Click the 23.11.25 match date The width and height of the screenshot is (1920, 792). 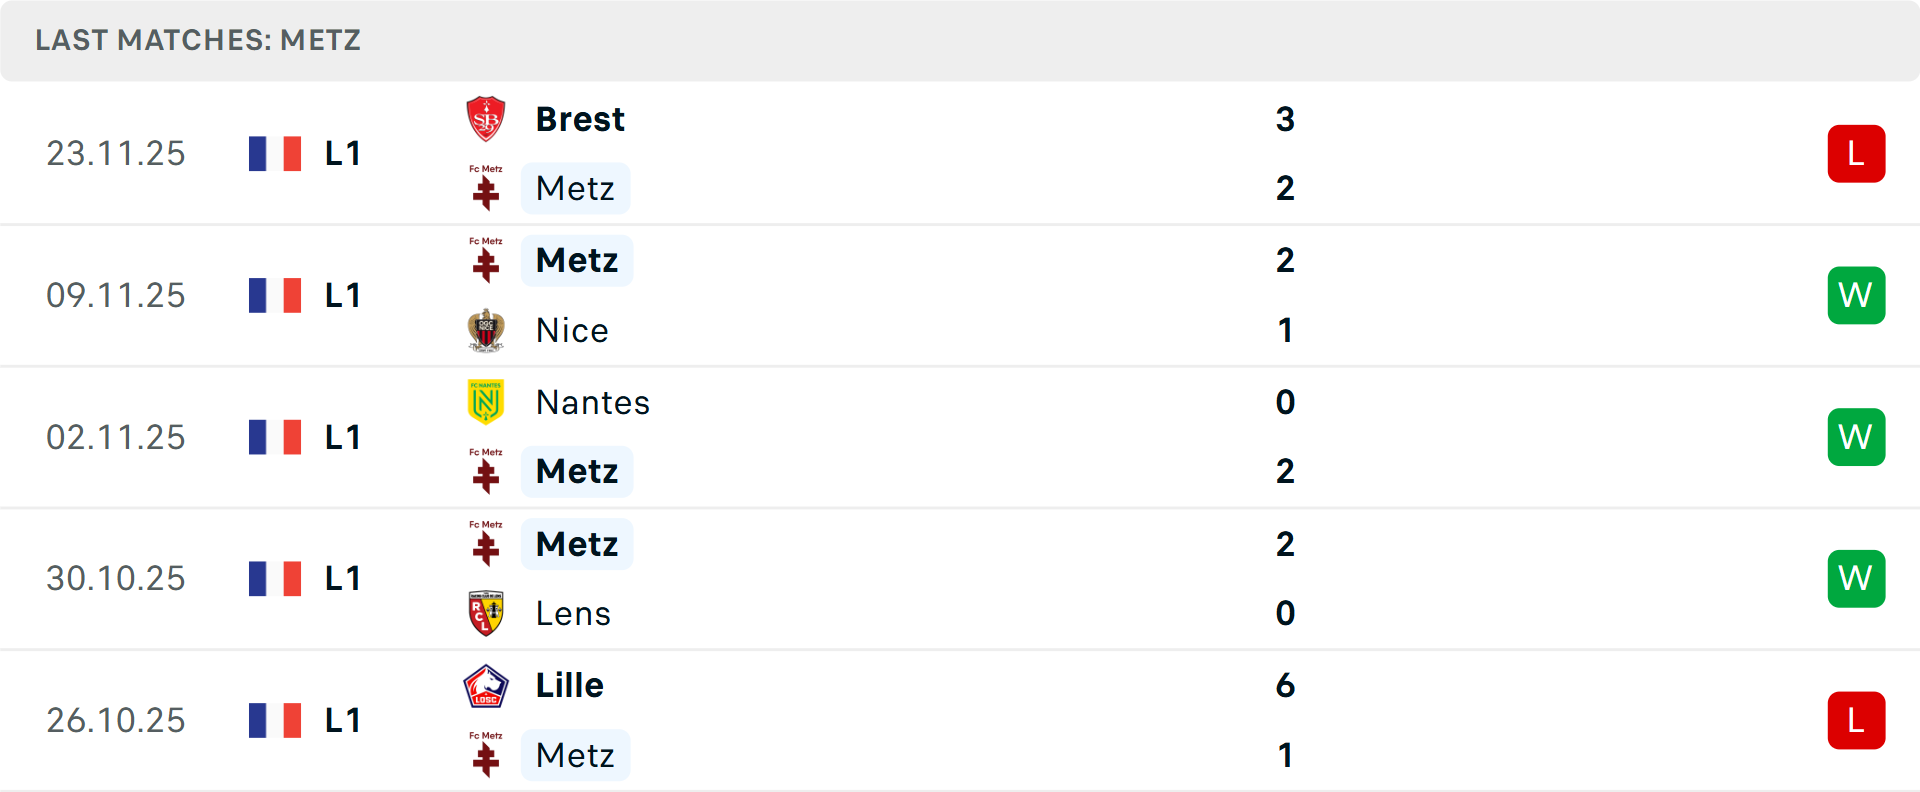(116, 154)
